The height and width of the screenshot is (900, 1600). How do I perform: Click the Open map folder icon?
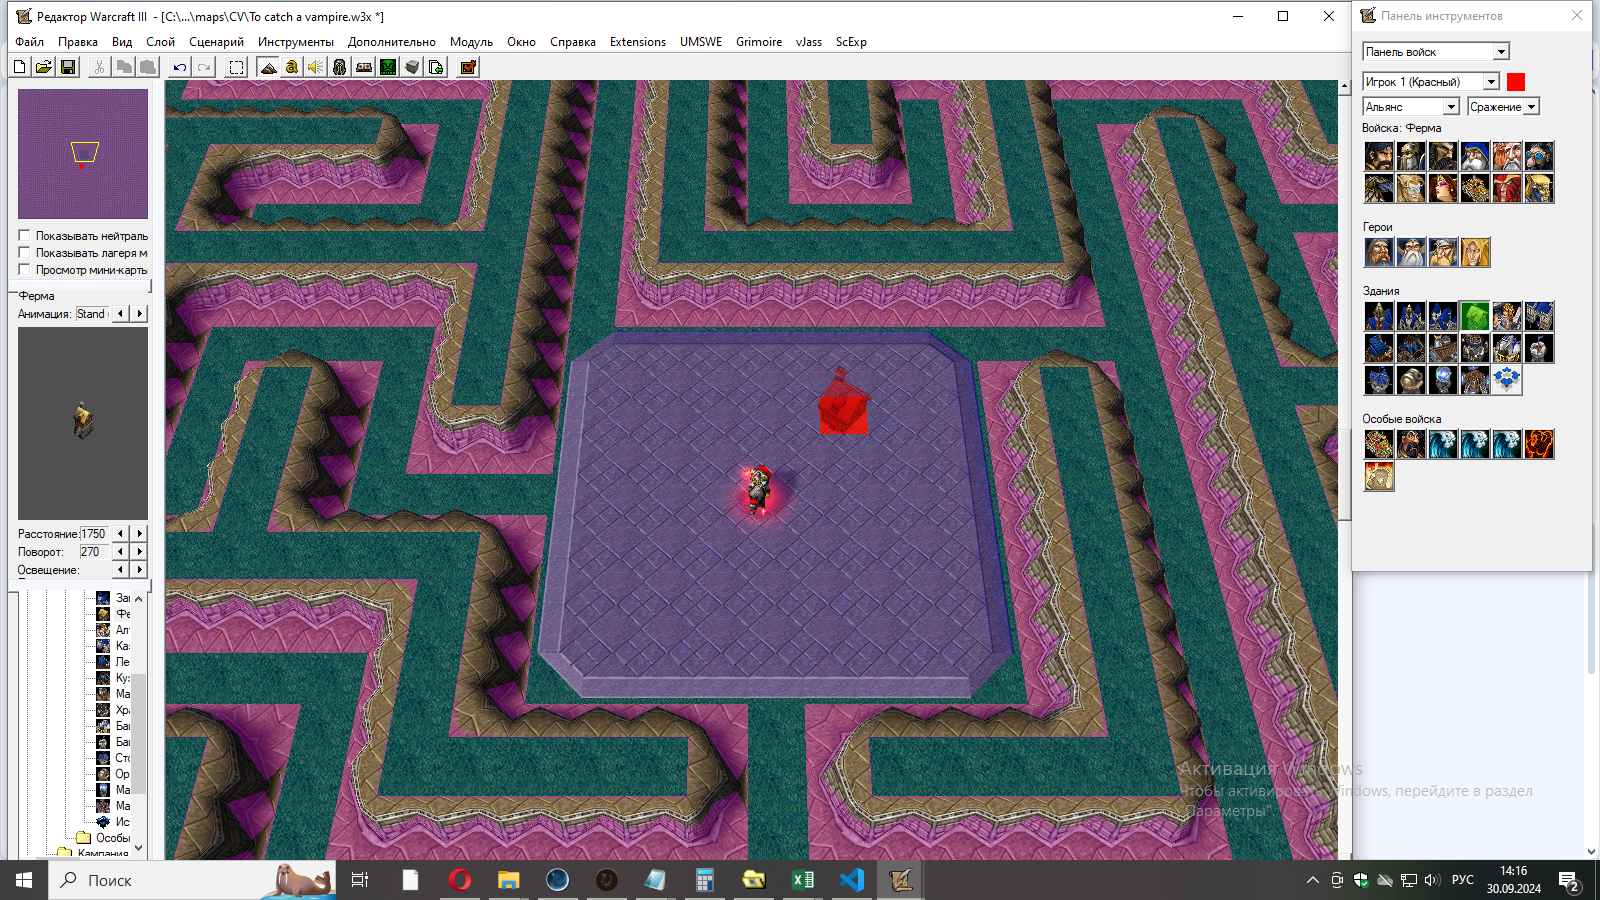click(x=44, y=67)
